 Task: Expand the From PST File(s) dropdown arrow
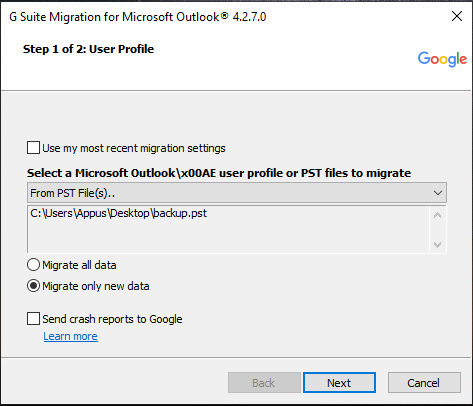(x=438, y=193)
